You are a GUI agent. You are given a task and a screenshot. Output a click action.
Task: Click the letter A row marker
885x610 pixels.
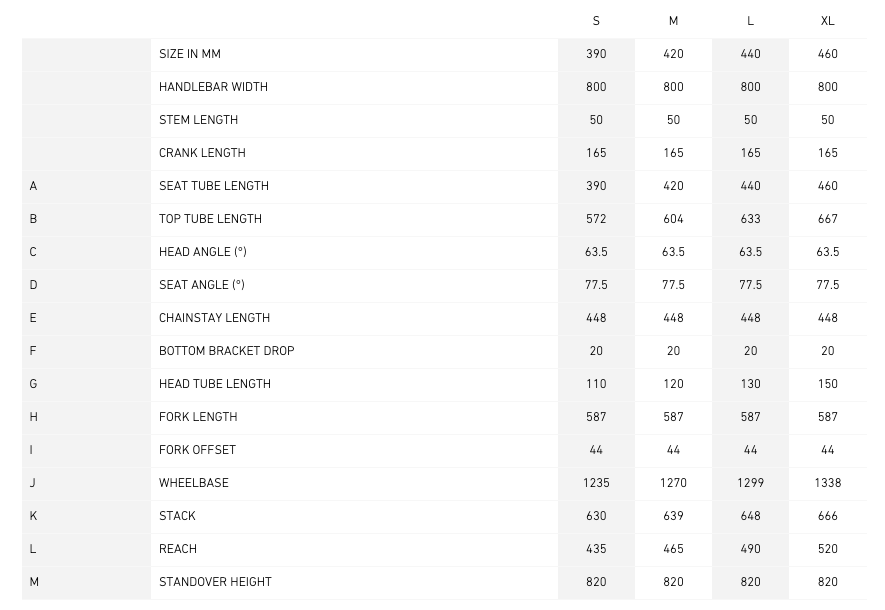pyautogui.click(x=33, y=186)
